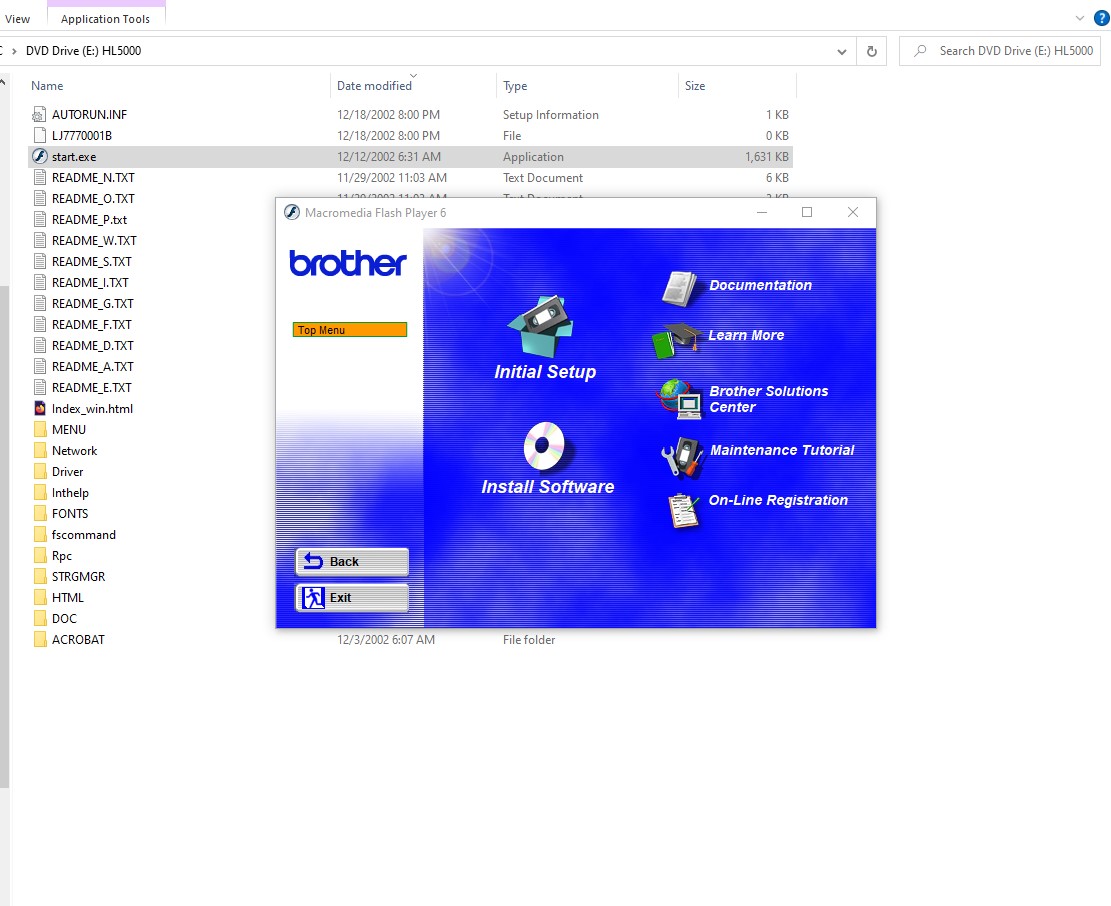Select the start.exe Flash application file
The image size is (1111, 906).
(74, 157)
